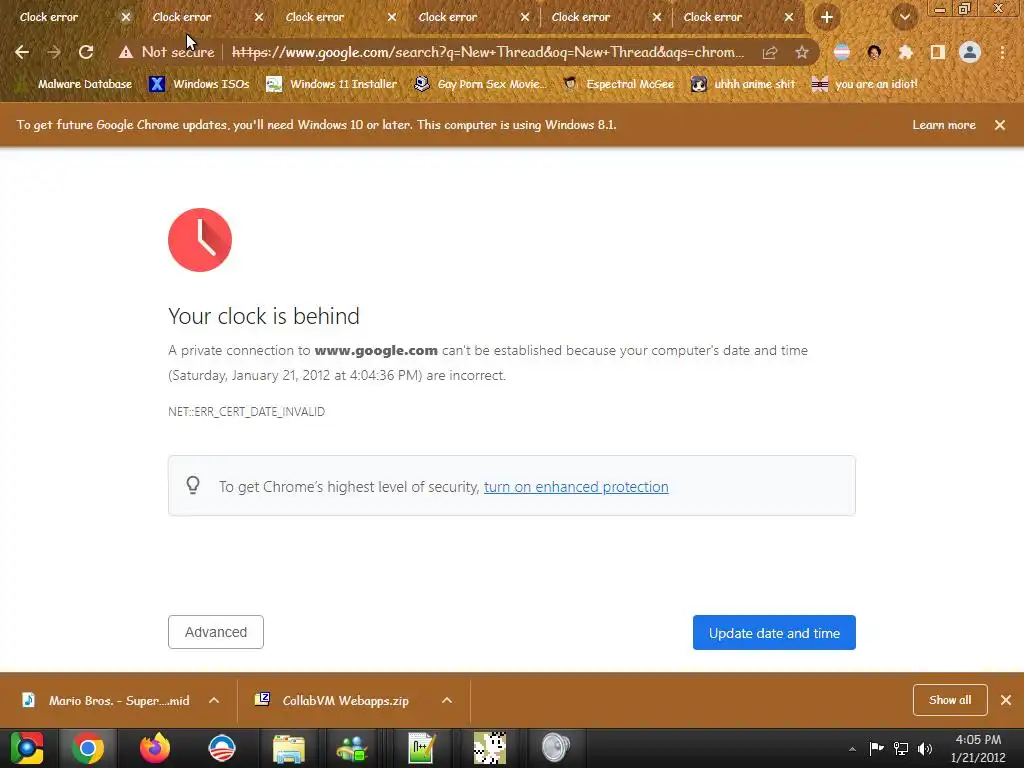Viewport: 1024px width, 768px height.
Task: Expand options for Mario Bros. download
Action: (x=214, y=700)
